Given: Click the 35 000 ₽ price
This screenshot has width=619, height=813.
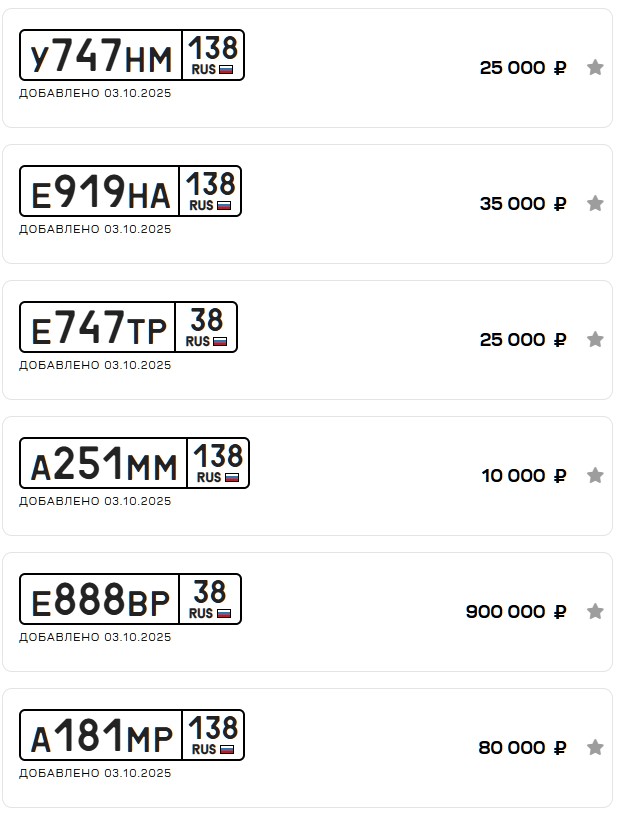Looking at the screenshot, I should coord(522,204).
